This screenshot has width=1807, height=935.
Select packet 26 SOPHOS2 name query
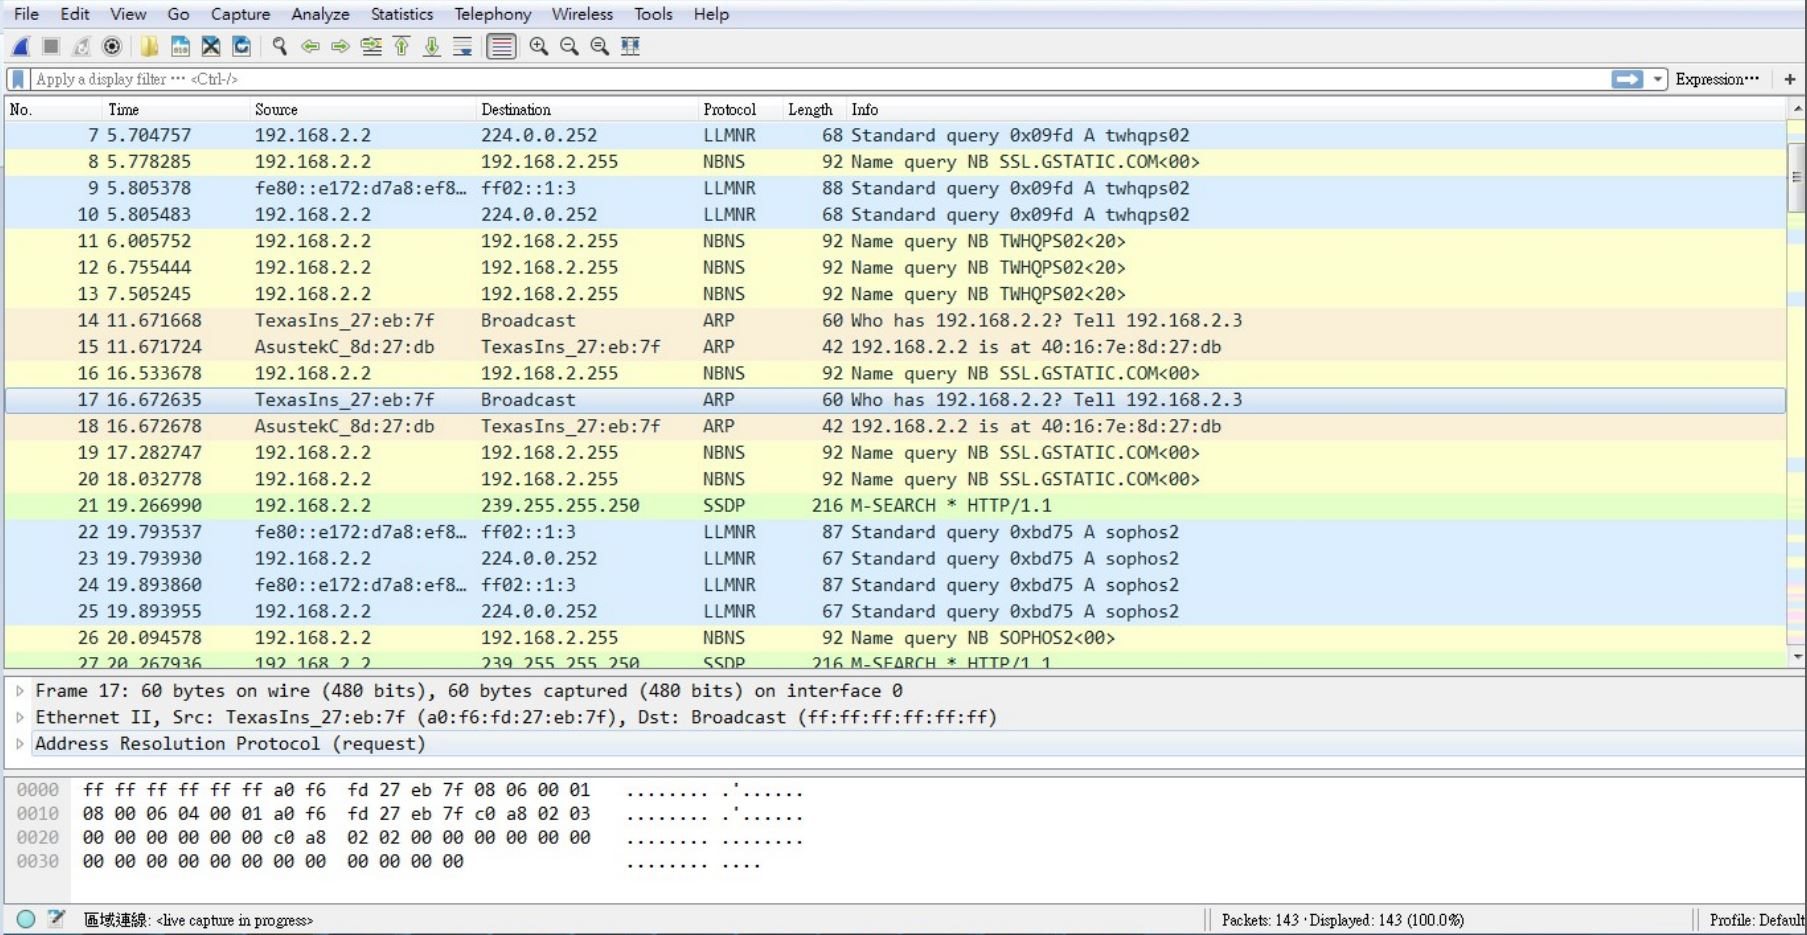coord(895,637)
